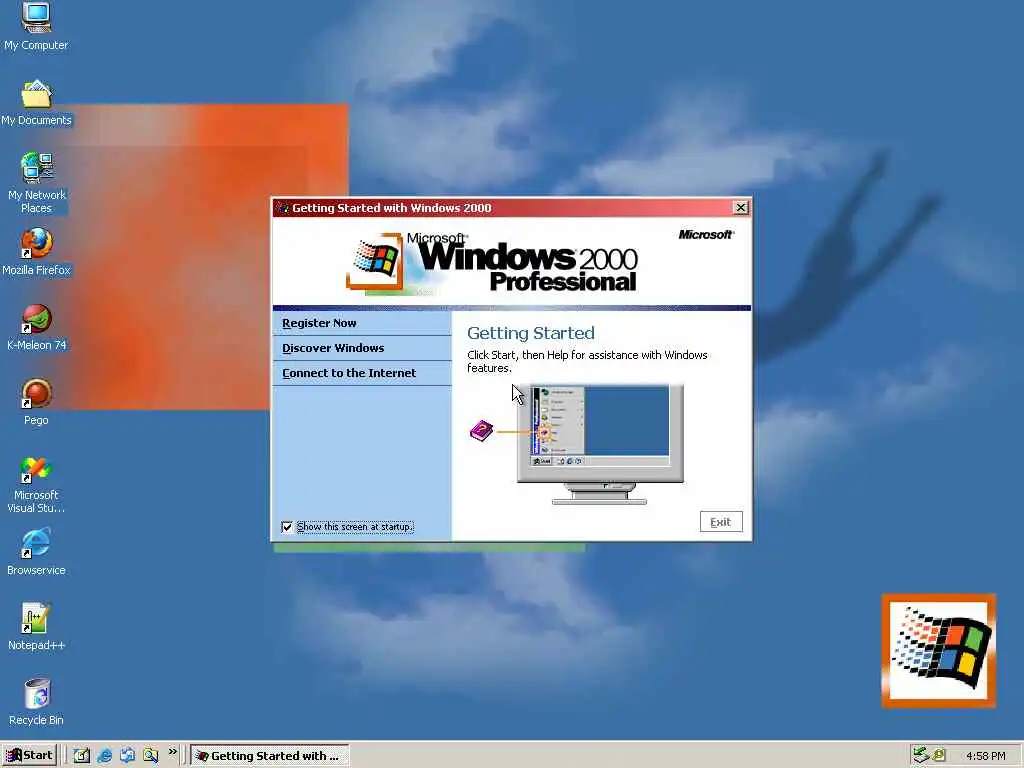This screenshot has height=768, width=1024.
Task: Select the My Network Places icon
Action: 36,182
